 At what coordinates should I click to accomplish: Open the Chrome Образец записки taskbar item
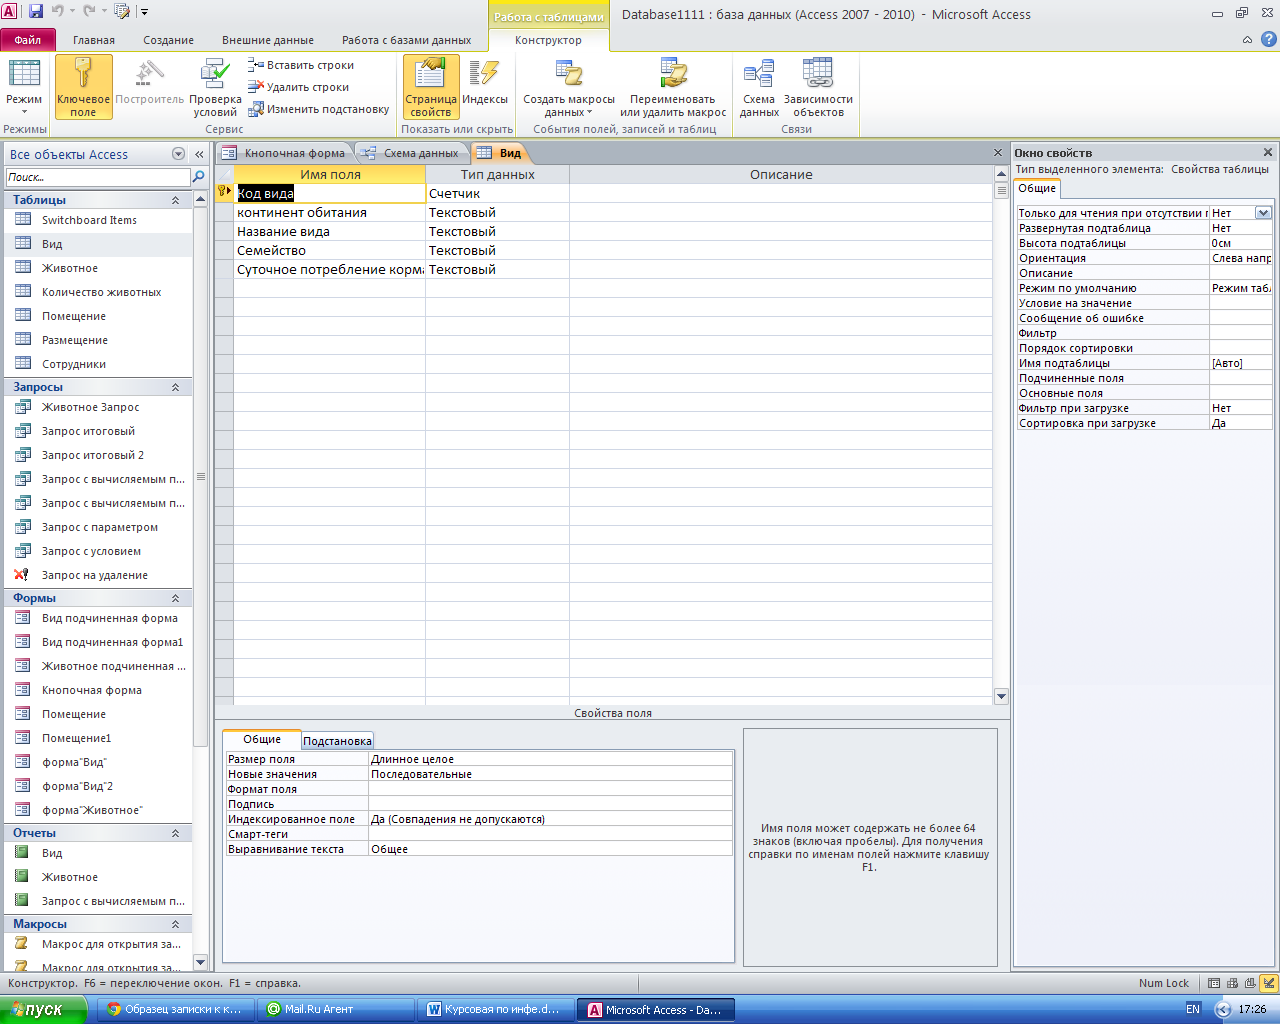(175, 1009)
